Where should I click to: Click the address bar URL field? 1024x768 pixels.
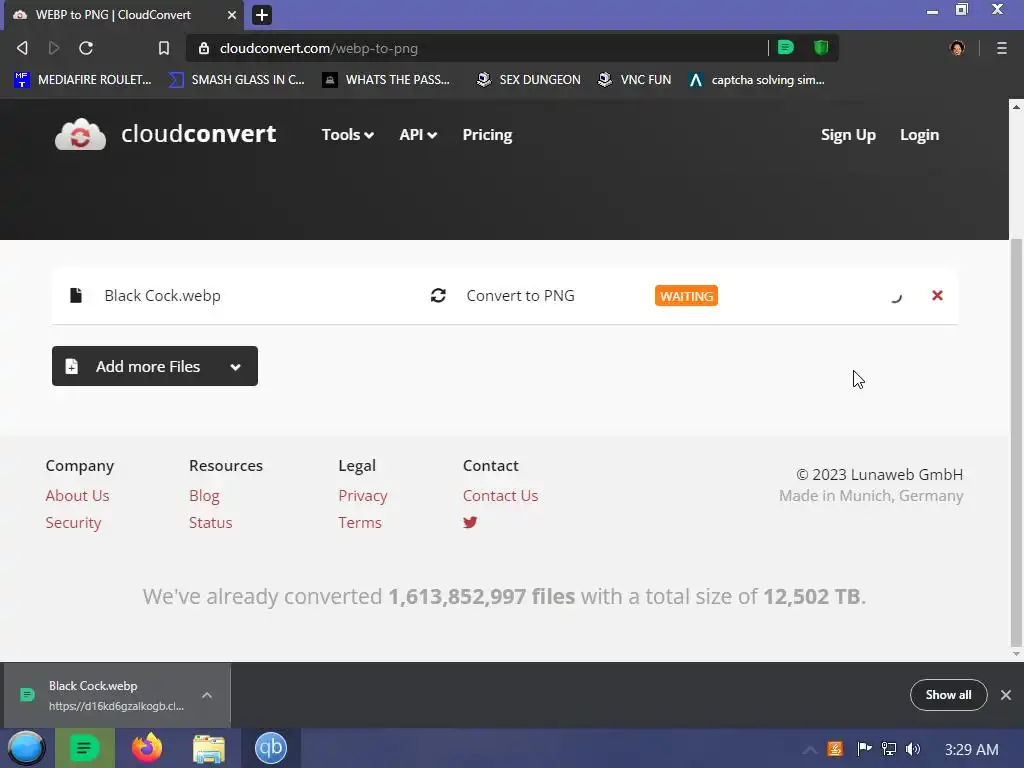(477, 48)
